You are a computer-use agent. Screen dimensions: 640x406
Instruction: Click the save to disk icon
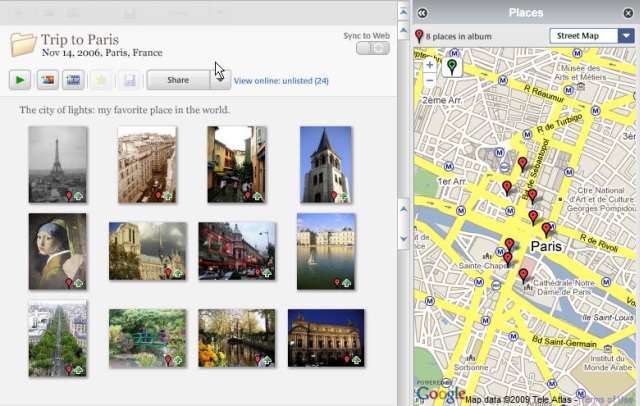point(129,80)
